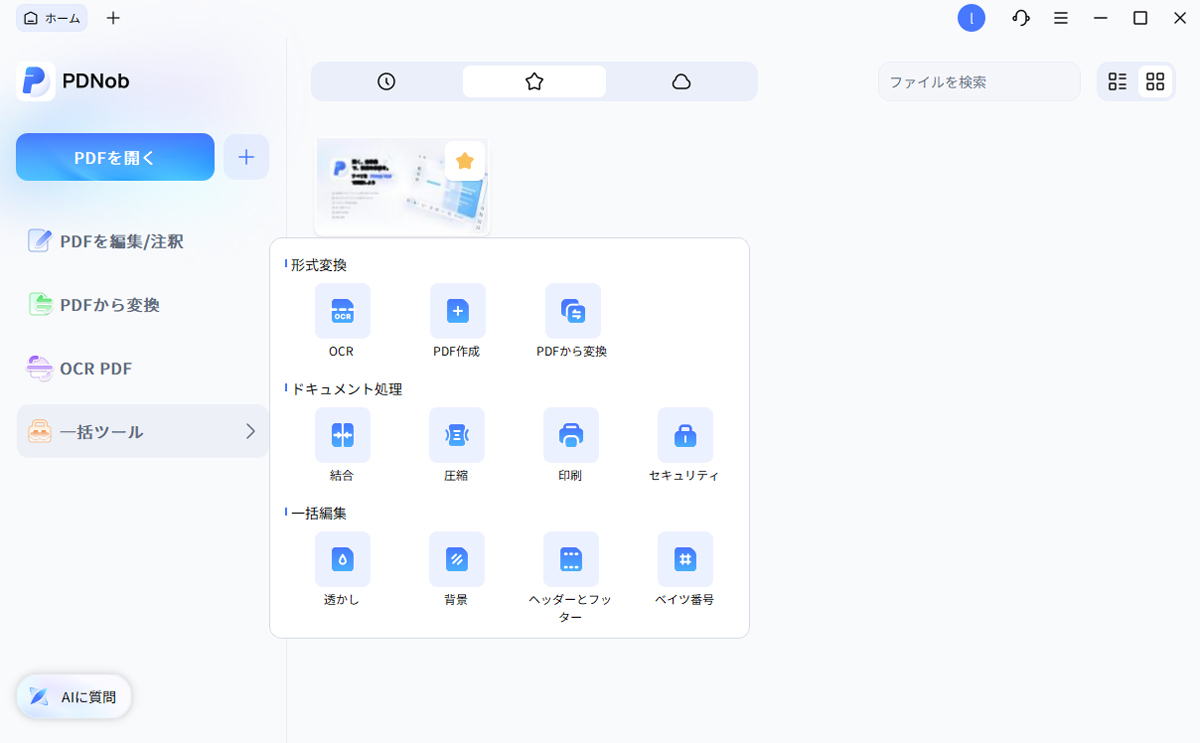Select the 圧縮 (Compress) tool
Screen dimensions: 1200x743
pos(457,435)
